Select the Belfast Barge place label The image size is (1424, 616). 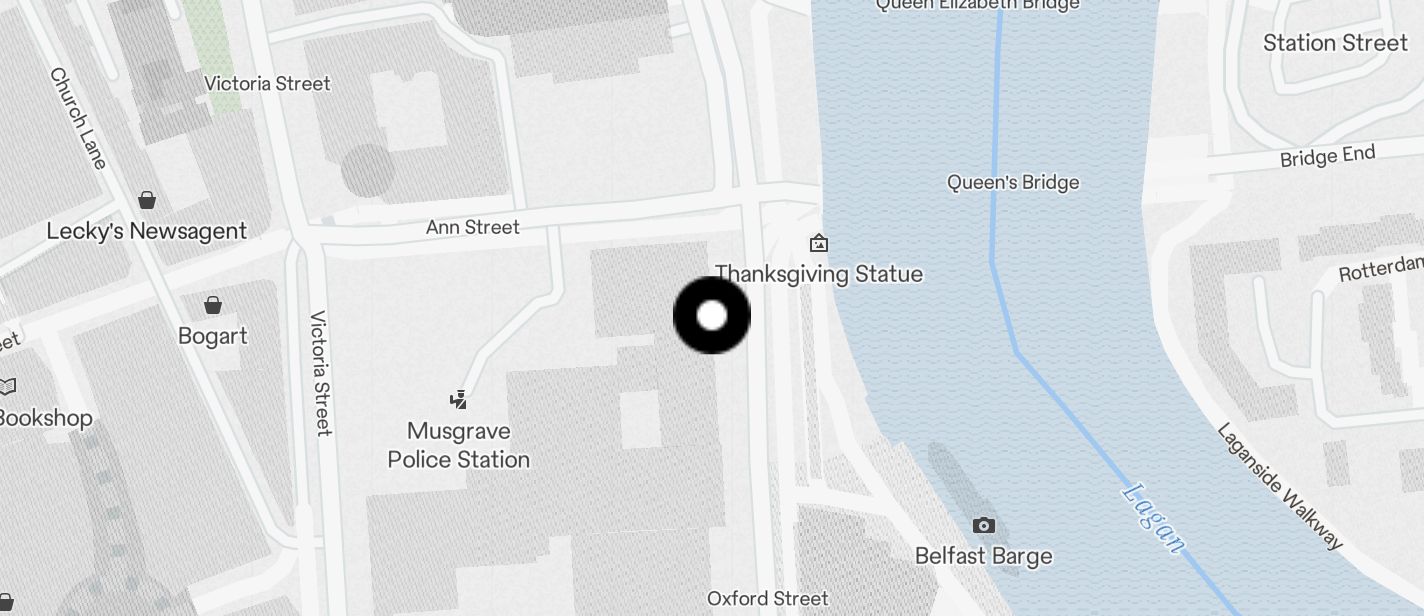[984, 556]
